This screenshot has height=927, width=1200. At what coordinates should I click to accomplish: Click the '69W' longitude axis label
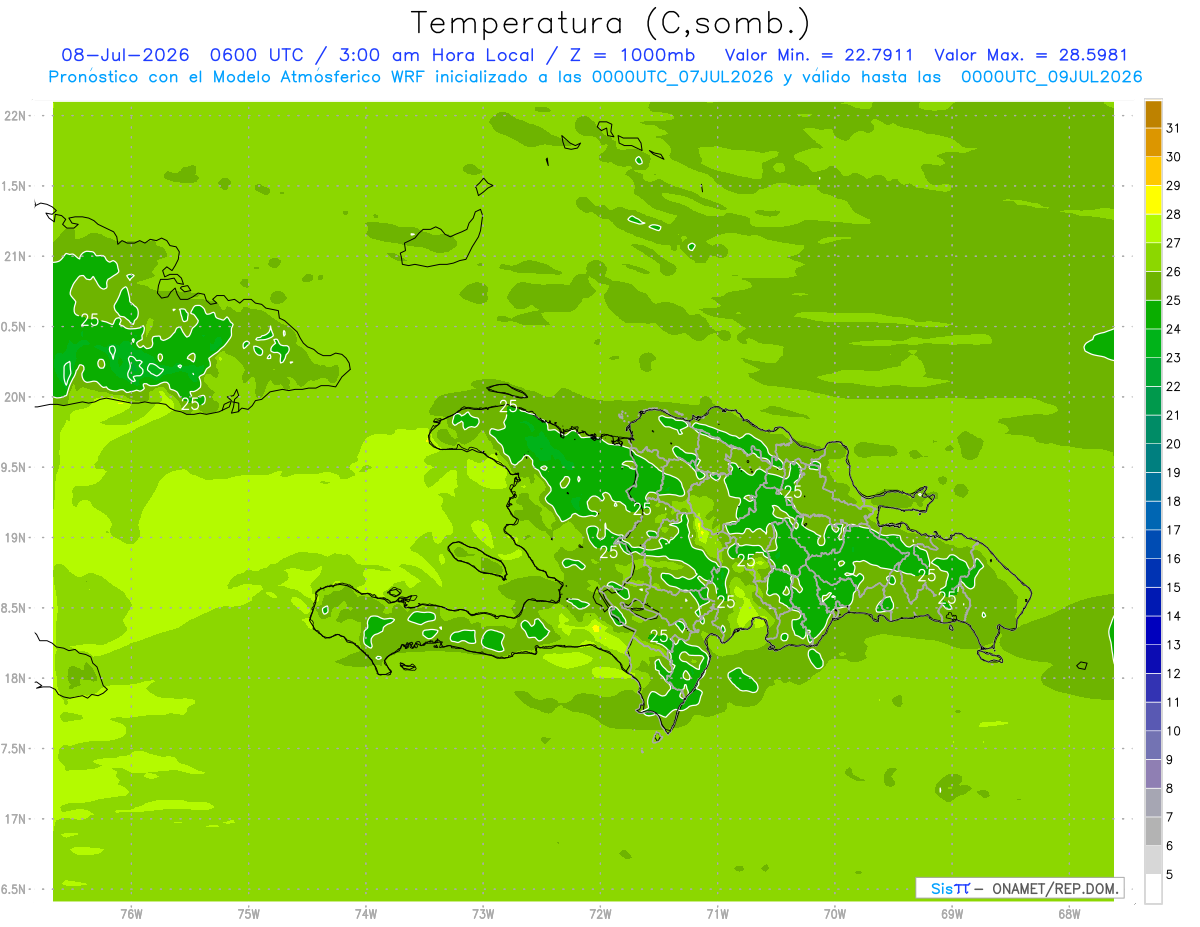952,914
